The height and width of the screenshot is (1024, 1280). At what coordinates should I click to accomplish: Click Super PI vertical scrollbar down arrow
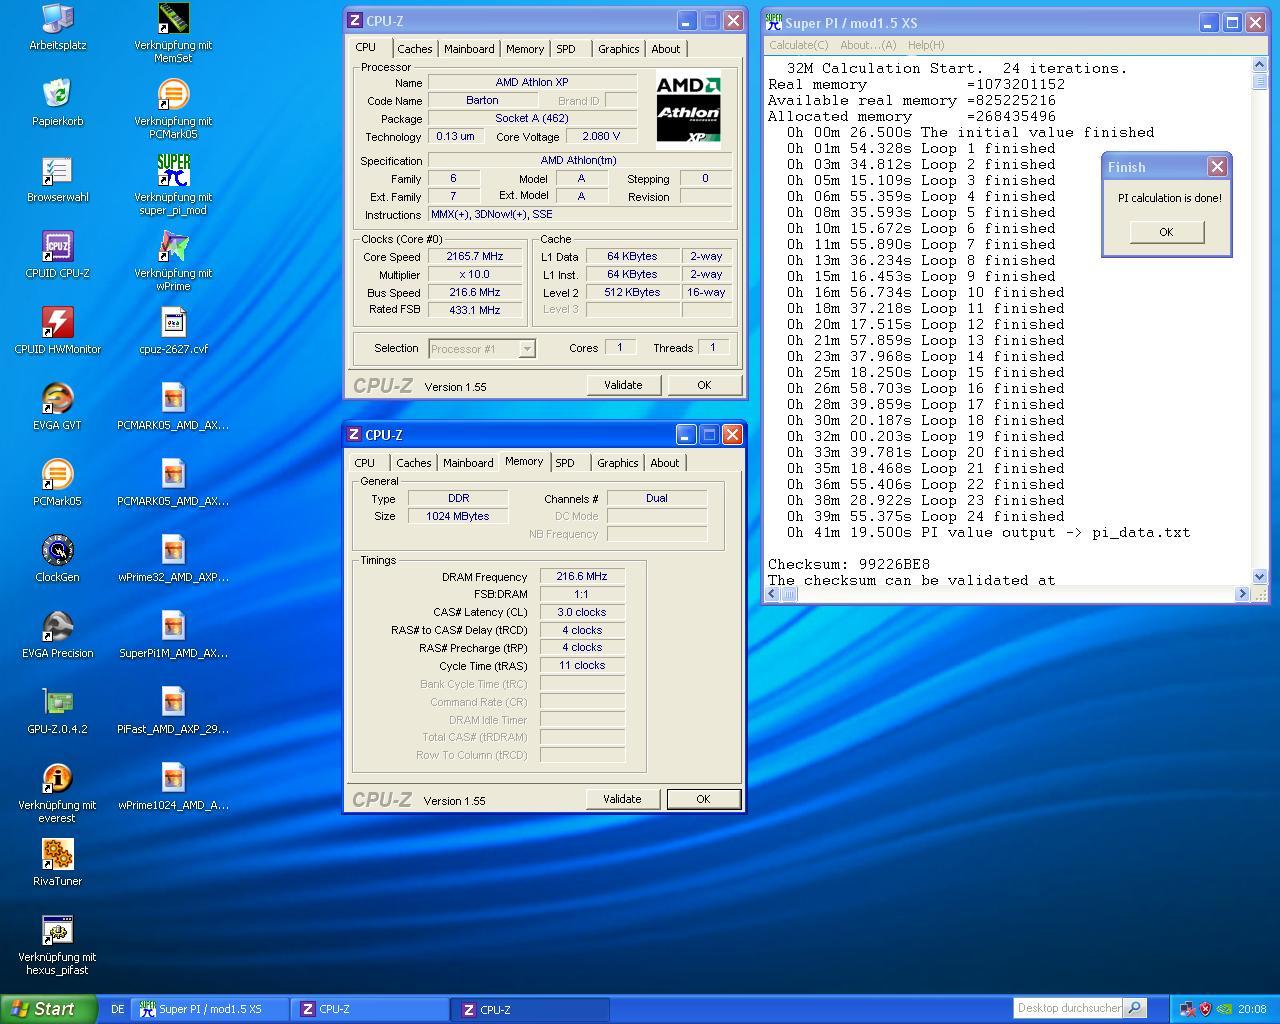1259,576
